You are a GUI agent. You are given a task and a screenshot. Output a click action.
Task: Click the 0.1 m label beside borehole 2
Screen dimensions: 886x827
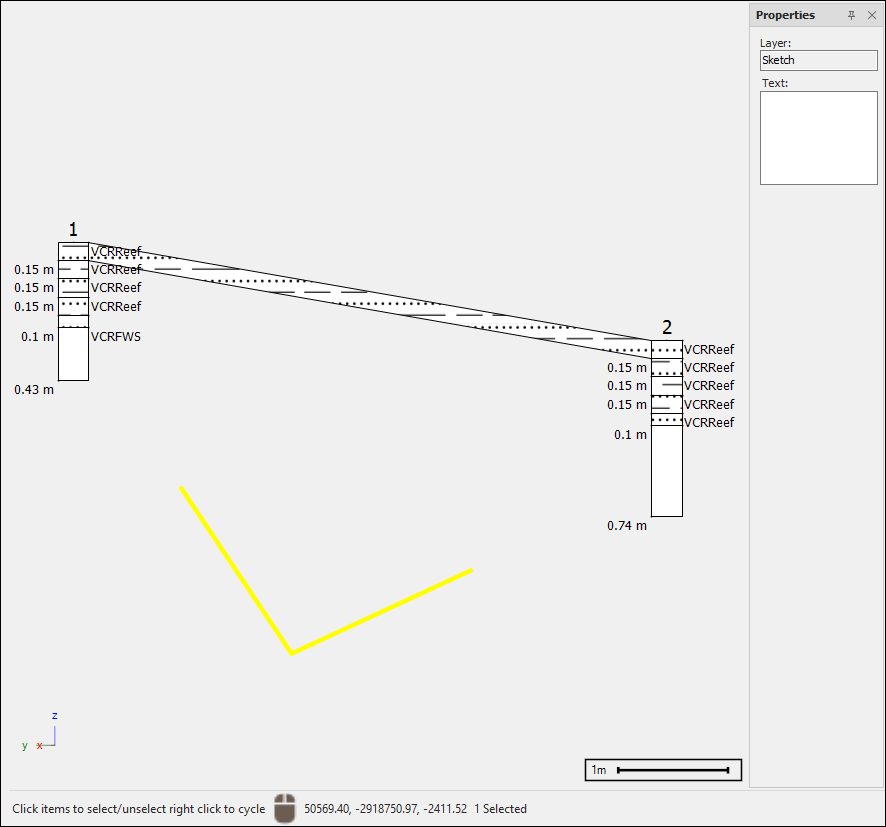click(x=630, y=435)
